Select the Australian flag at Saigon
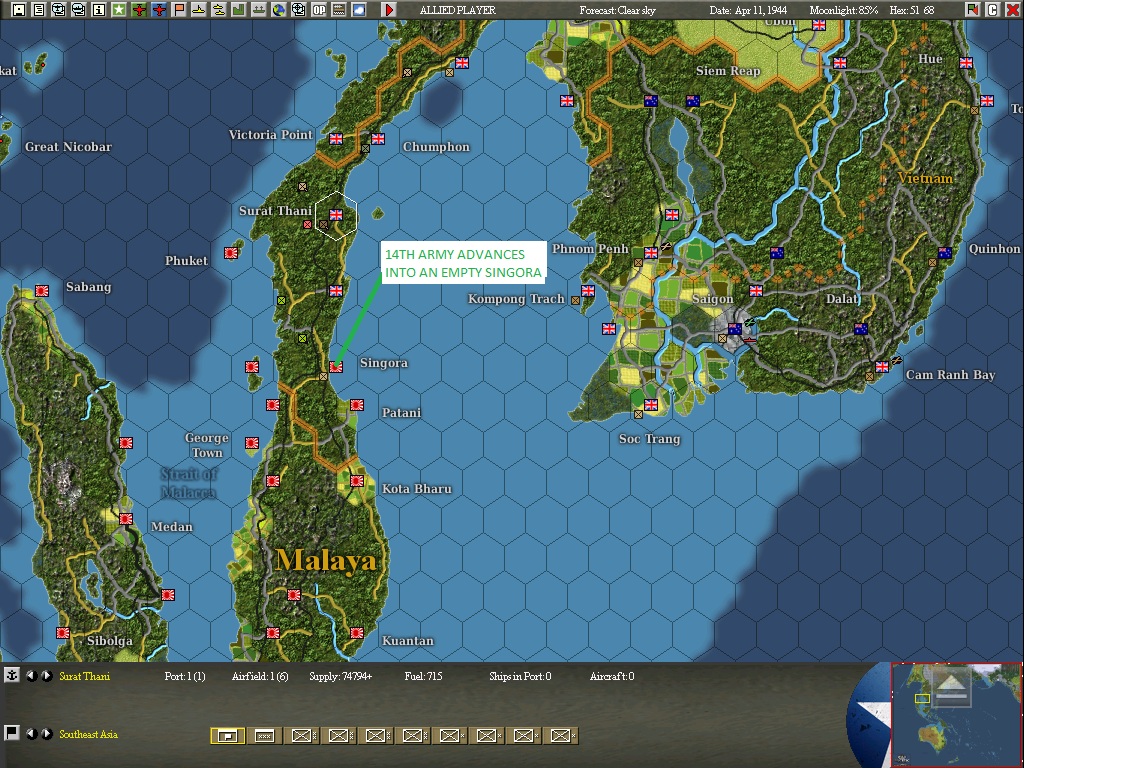Screen dimensions: 1137x774 735,329
